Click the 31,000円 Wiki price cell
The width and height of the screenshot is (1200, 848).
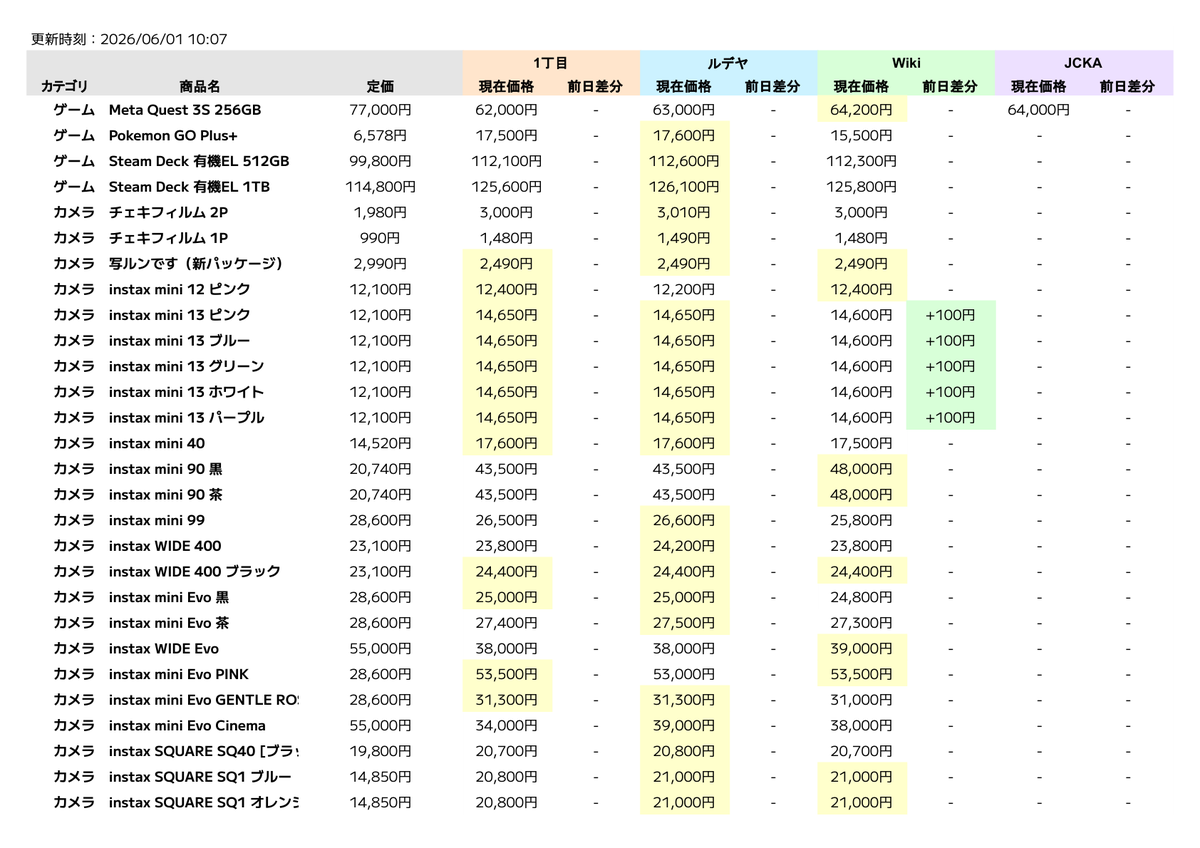tap(862, 700)
